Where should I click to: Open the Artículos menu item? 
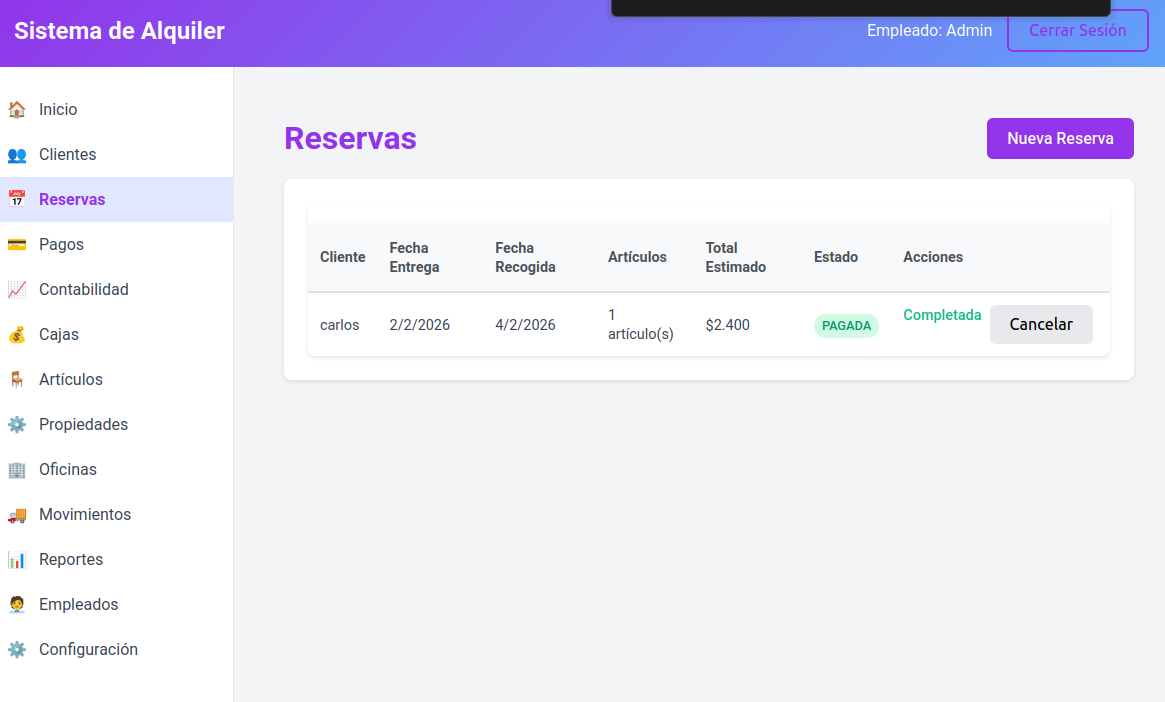[117, 380]
